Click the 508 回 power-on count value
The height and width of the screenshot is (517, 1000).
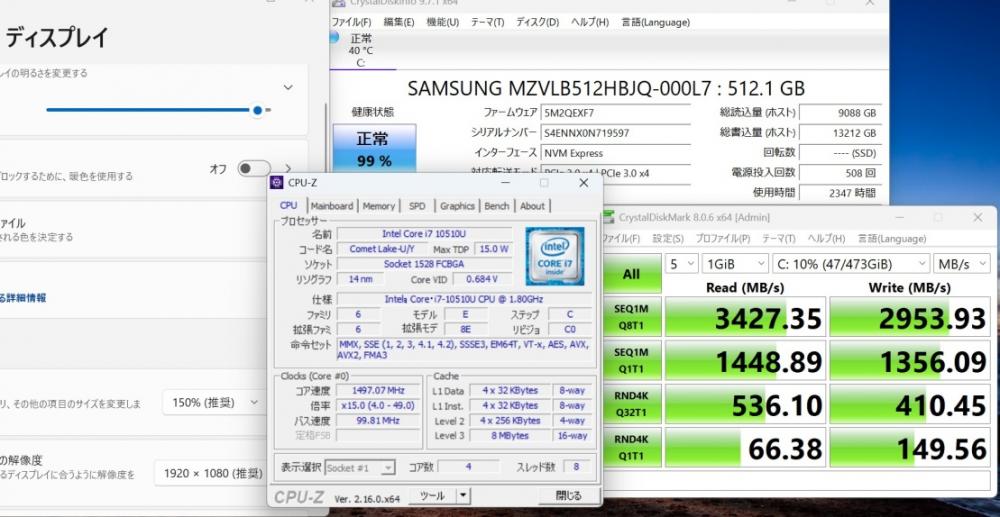click(840, 173)
